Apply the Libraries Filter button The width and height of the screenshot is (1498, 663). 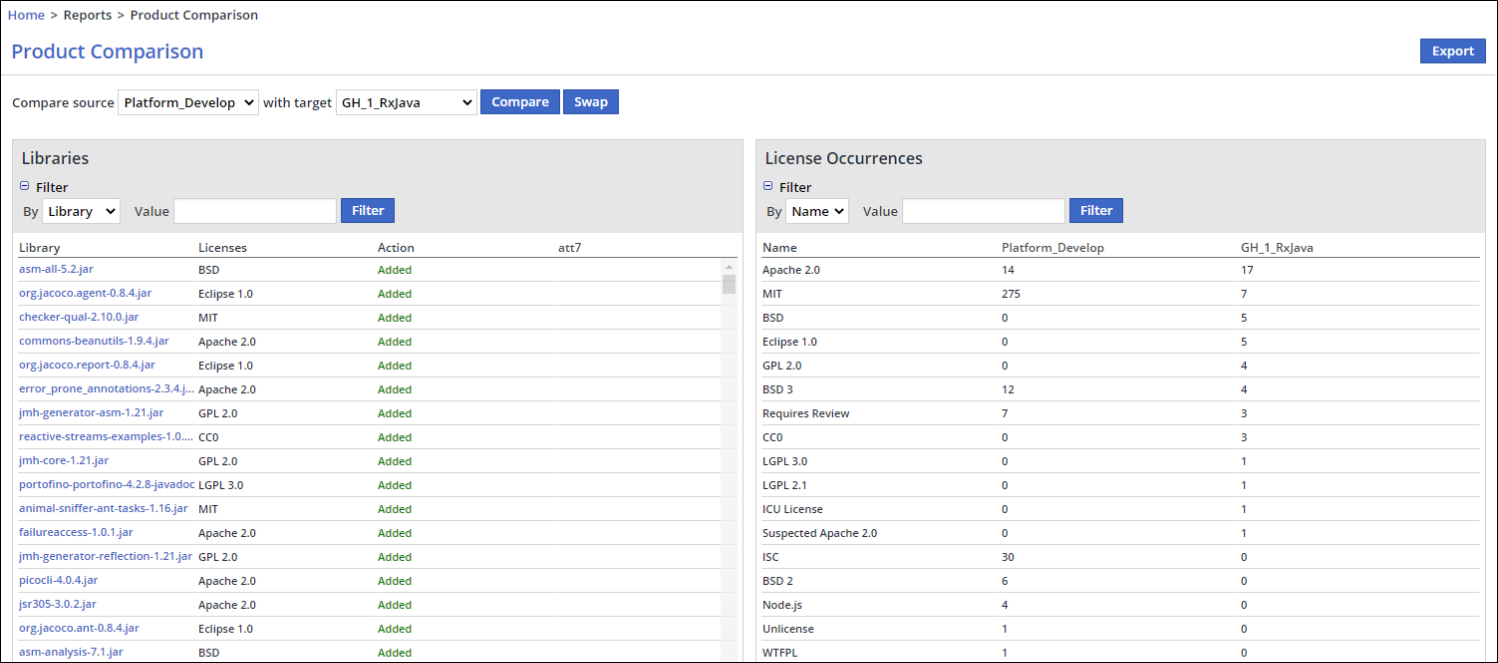[368, 210]
